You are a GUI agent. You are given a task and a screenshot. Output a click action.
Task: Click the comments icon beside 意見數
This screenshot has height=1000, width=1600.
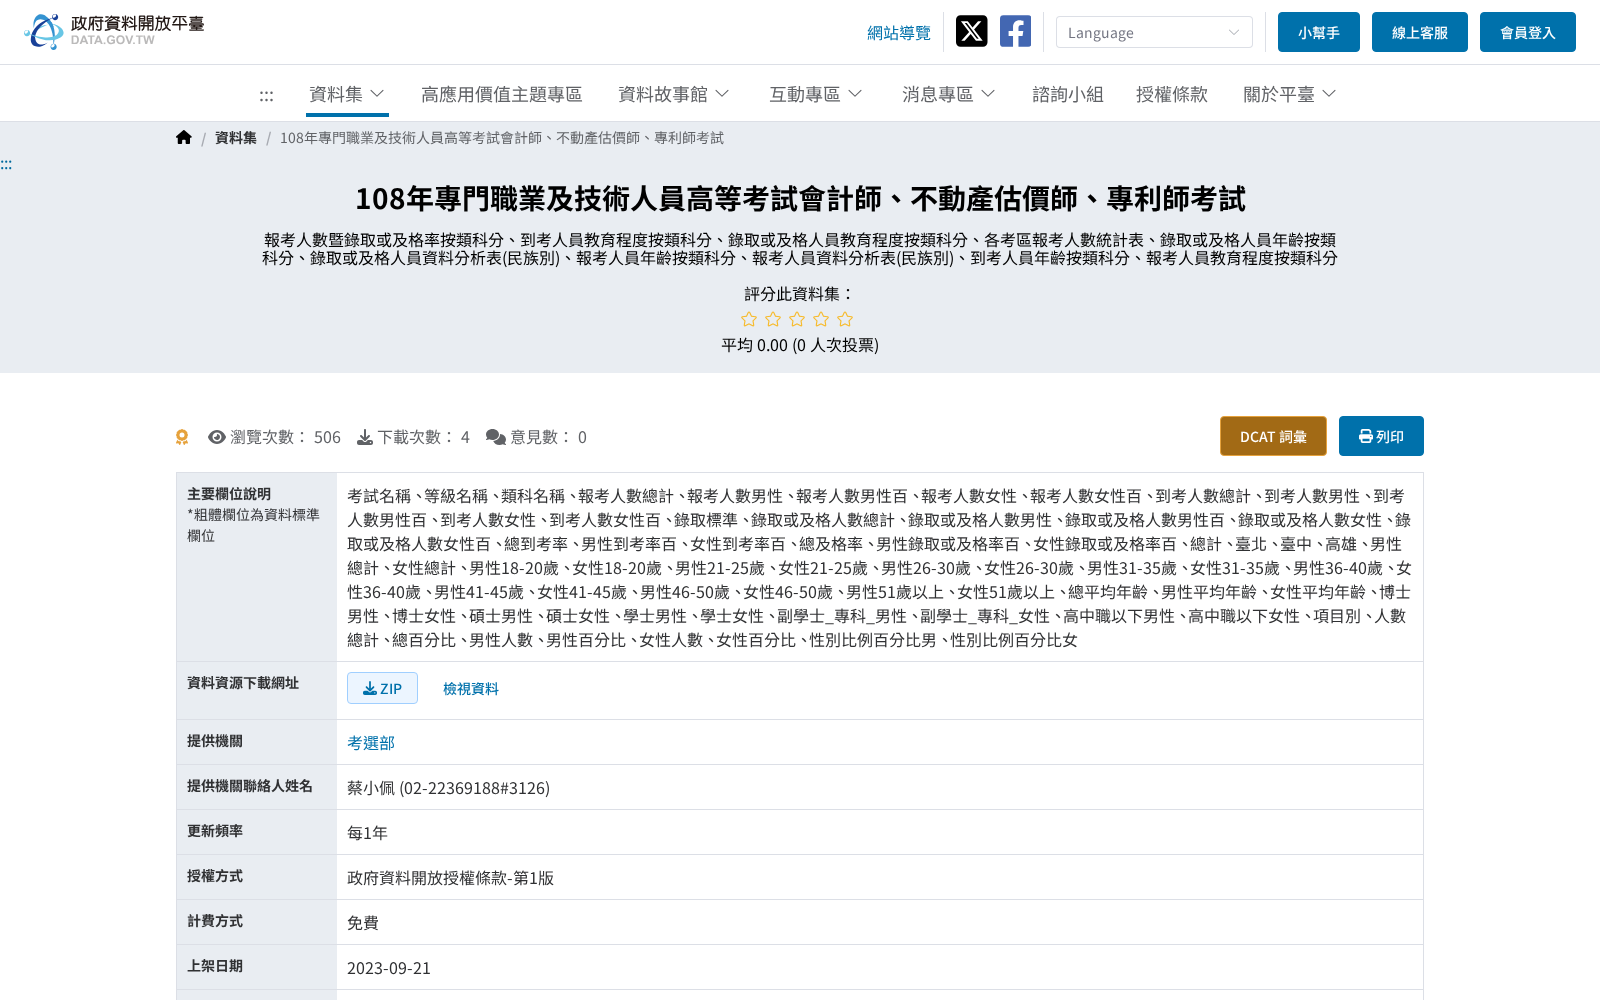tap(496, 437)
